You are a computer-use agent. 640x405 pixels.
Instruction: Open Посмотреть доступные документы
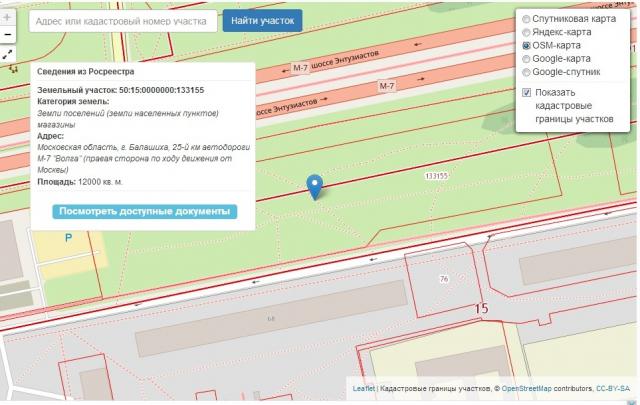[144, 212]
